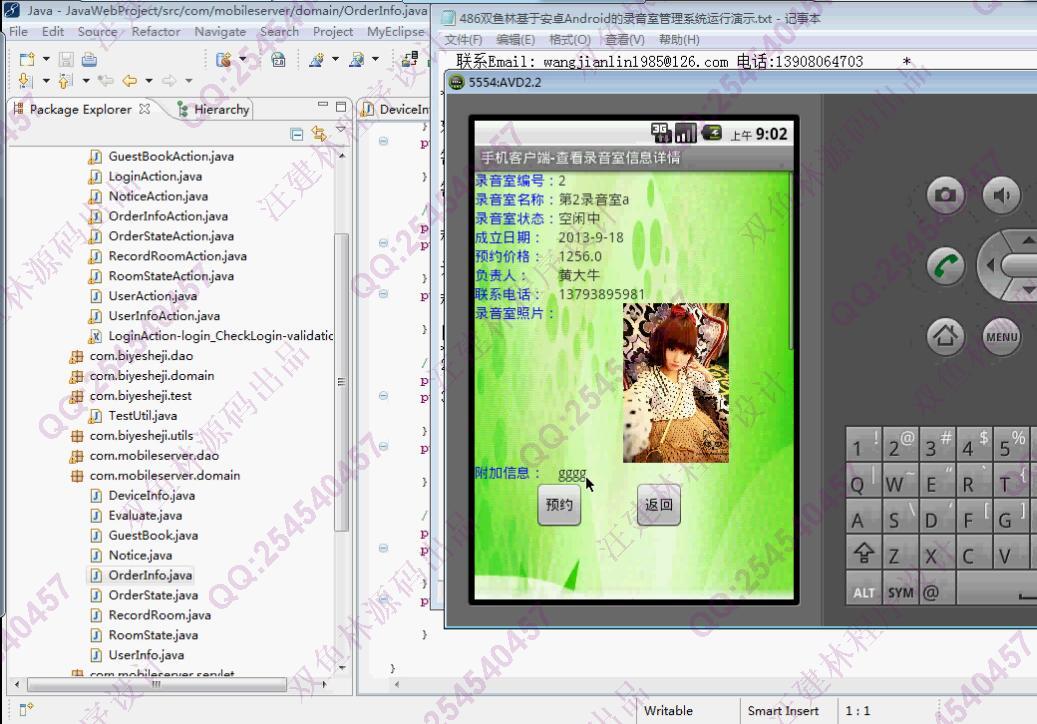This screenshot has height=724, width=1037.
Task: Click Package Explorer vertical scrollbar thumb
Action: (x=342, y=382)
